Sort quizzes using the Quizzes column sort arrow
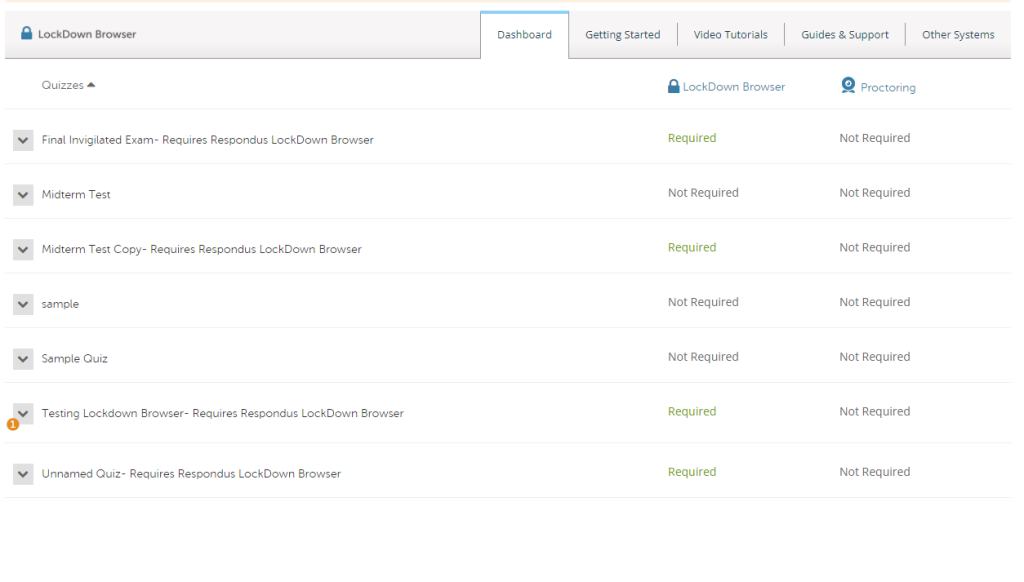 pos(91,85)
